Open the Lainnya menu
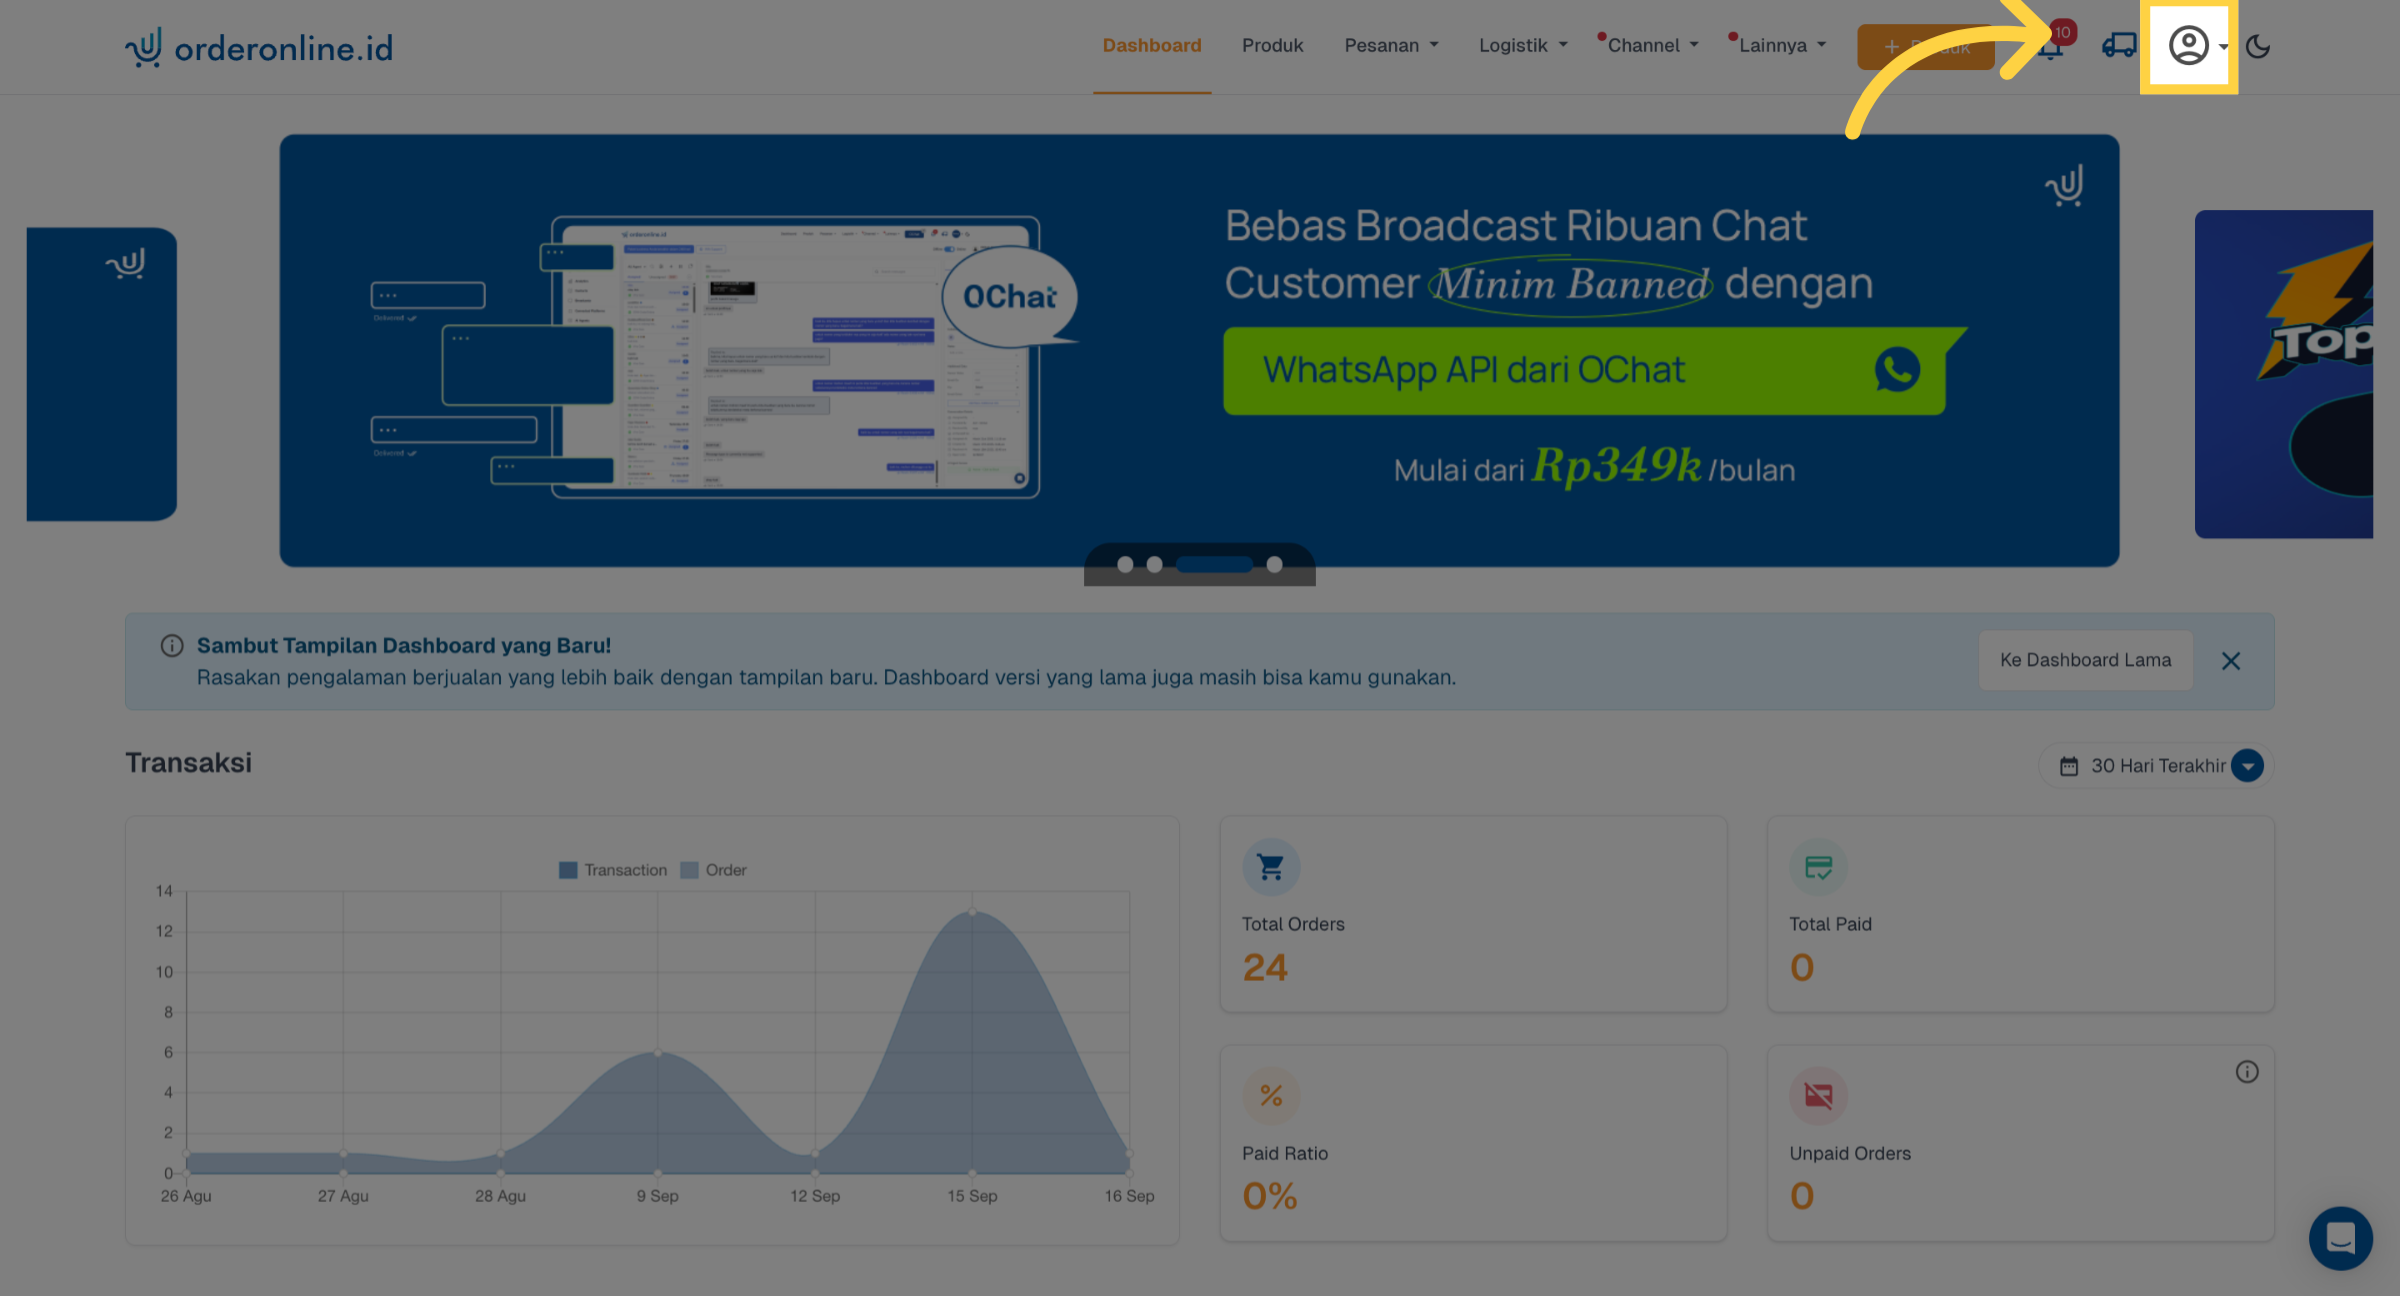Screen dimensions: 2400x1296 (x=1781, y=46)
